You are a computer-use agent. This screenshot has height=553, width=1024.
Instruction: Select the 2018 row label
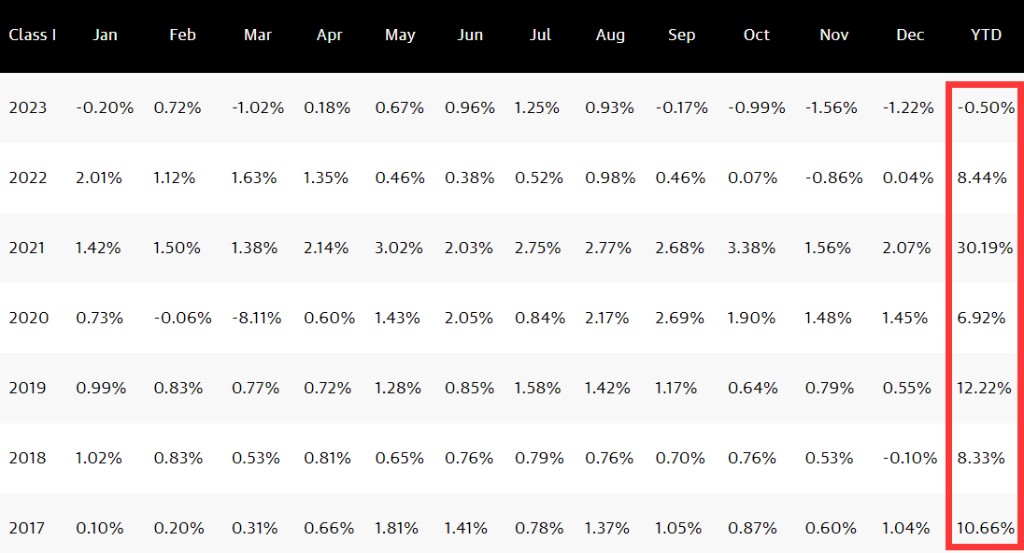[28, 458]
